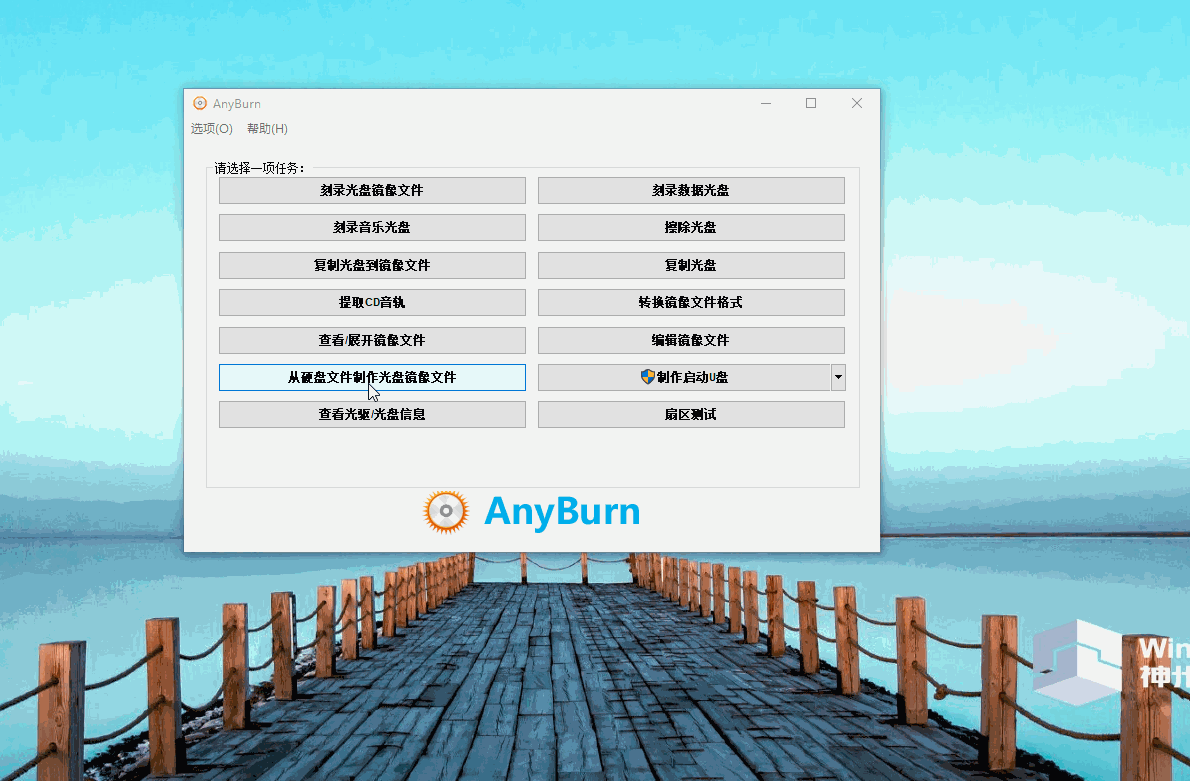This screenshot has height=781, width=1190.
Task: Select 刻录光盘镜像文件 task
Action: (372, 191)
